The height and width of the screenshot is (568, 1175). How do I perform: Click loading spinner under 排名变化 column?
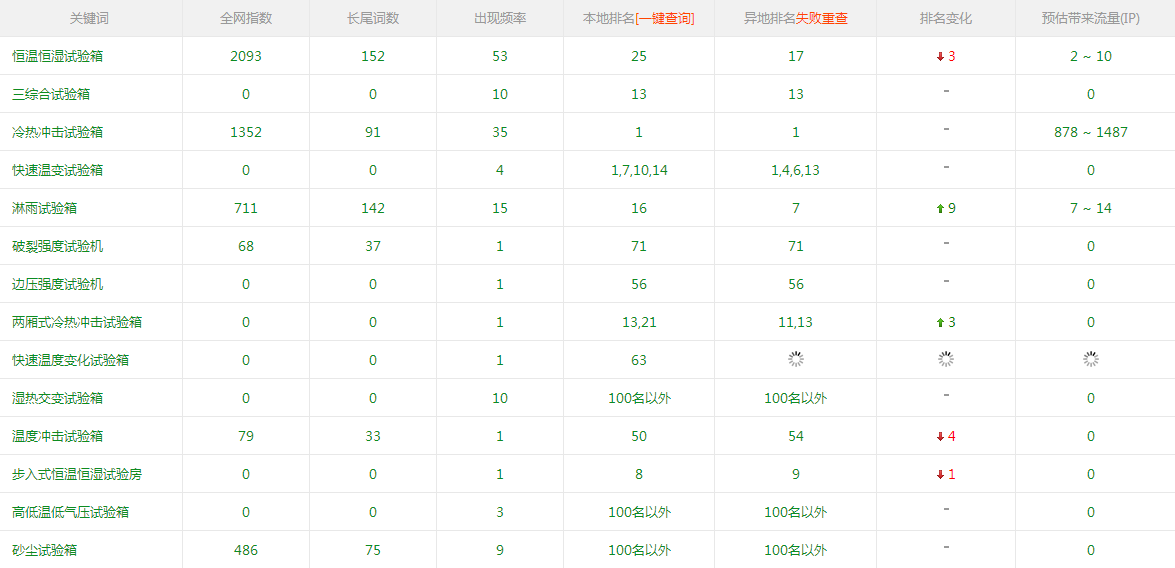pyautogui.click(x=946, y=360)
